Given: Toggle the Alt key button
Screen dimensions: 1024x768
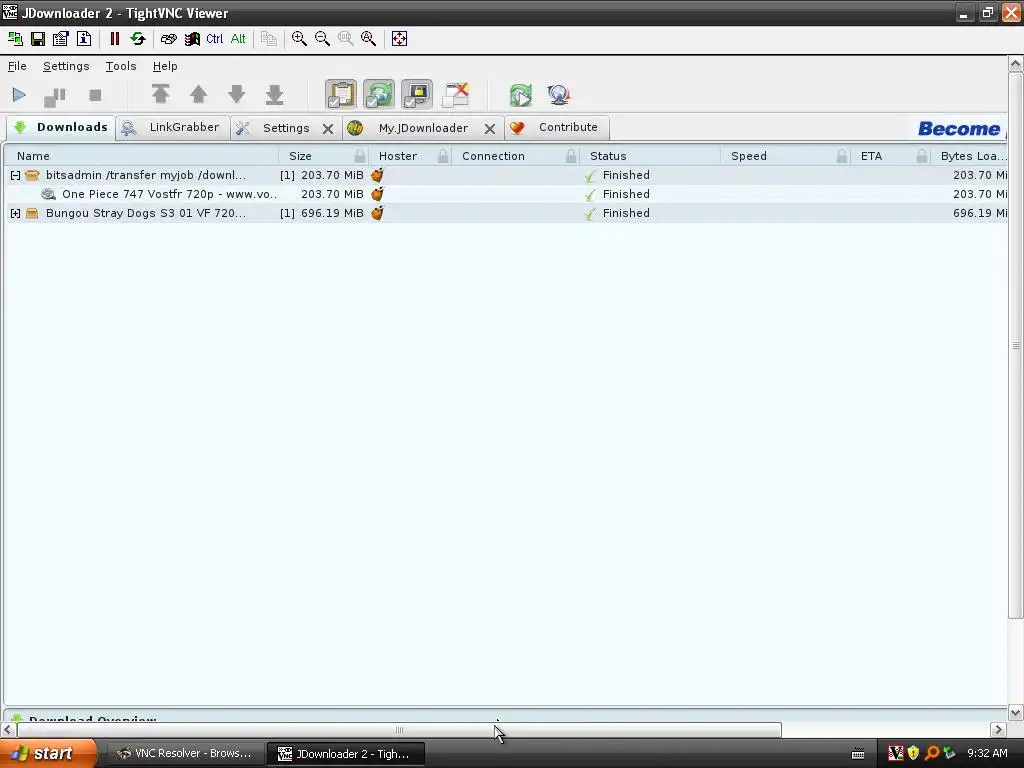Looking at the screenshot, I should [238, 39].
